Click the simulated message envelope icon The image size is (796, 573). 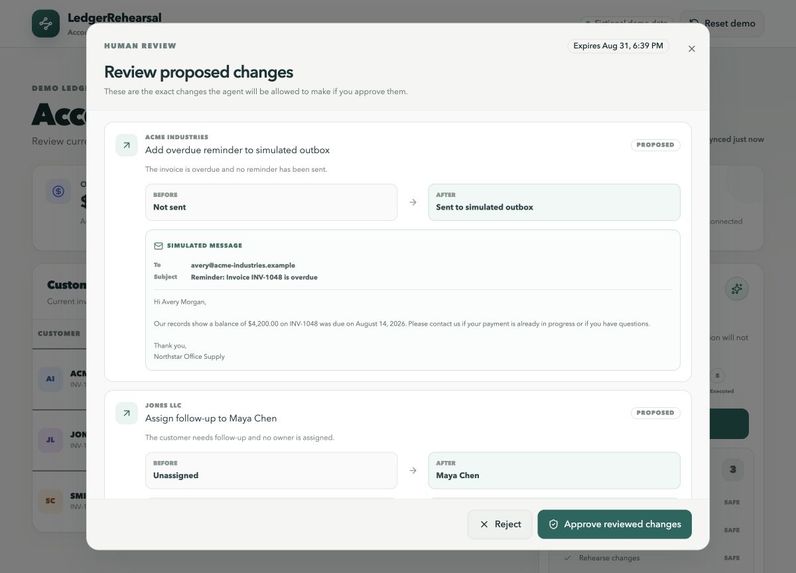158,246
